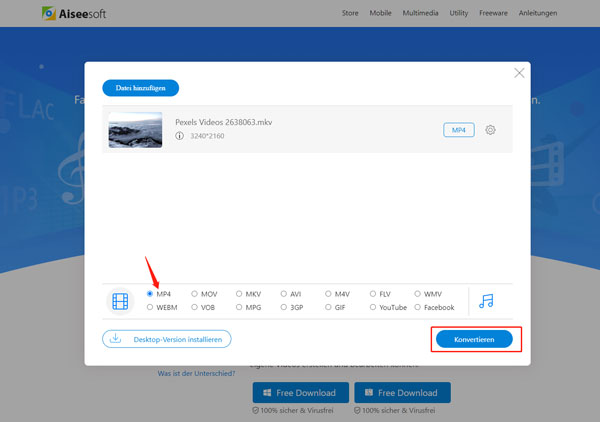Choose the MOV format option
The image size is (600, 422).
click(195, 294)
